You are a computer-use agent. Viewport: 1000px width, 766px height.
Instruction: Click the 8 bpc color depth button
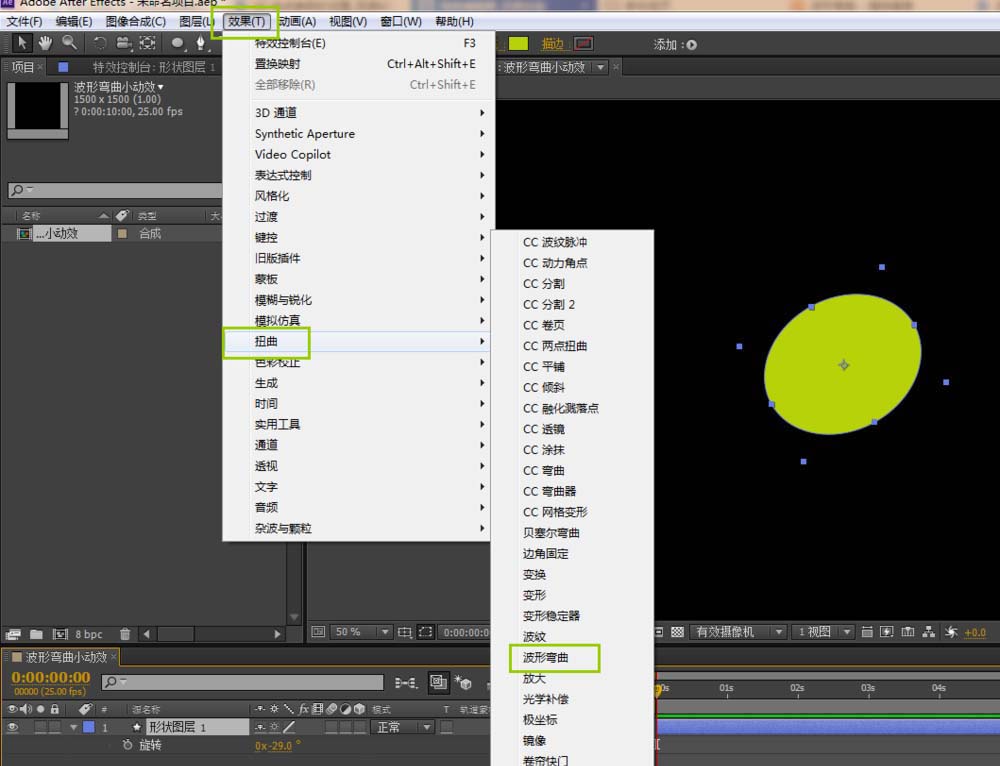click(x=88, y=634)
